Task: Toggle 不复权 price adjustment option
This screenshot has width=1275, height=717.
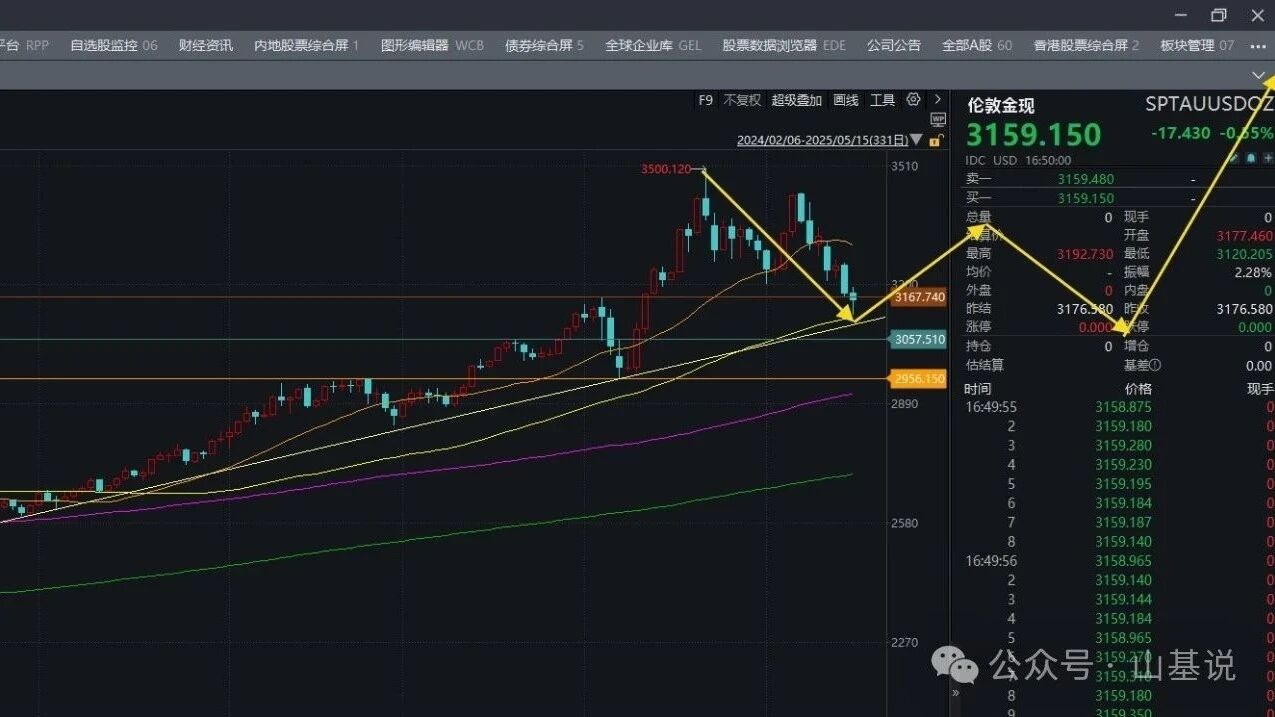Action: point(742,100)
